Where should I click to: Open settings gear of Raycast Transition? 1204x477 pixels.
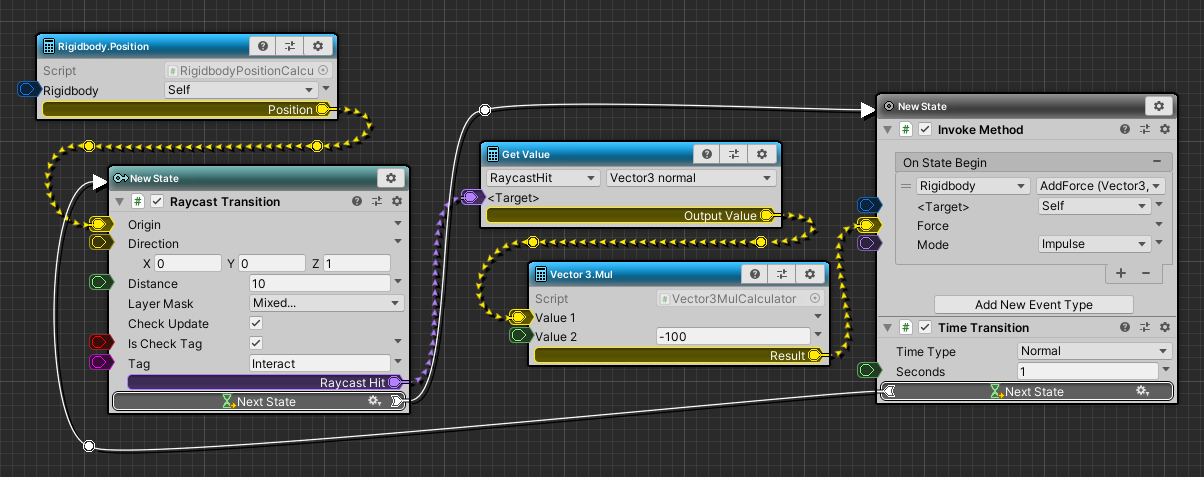click(397, 201)
